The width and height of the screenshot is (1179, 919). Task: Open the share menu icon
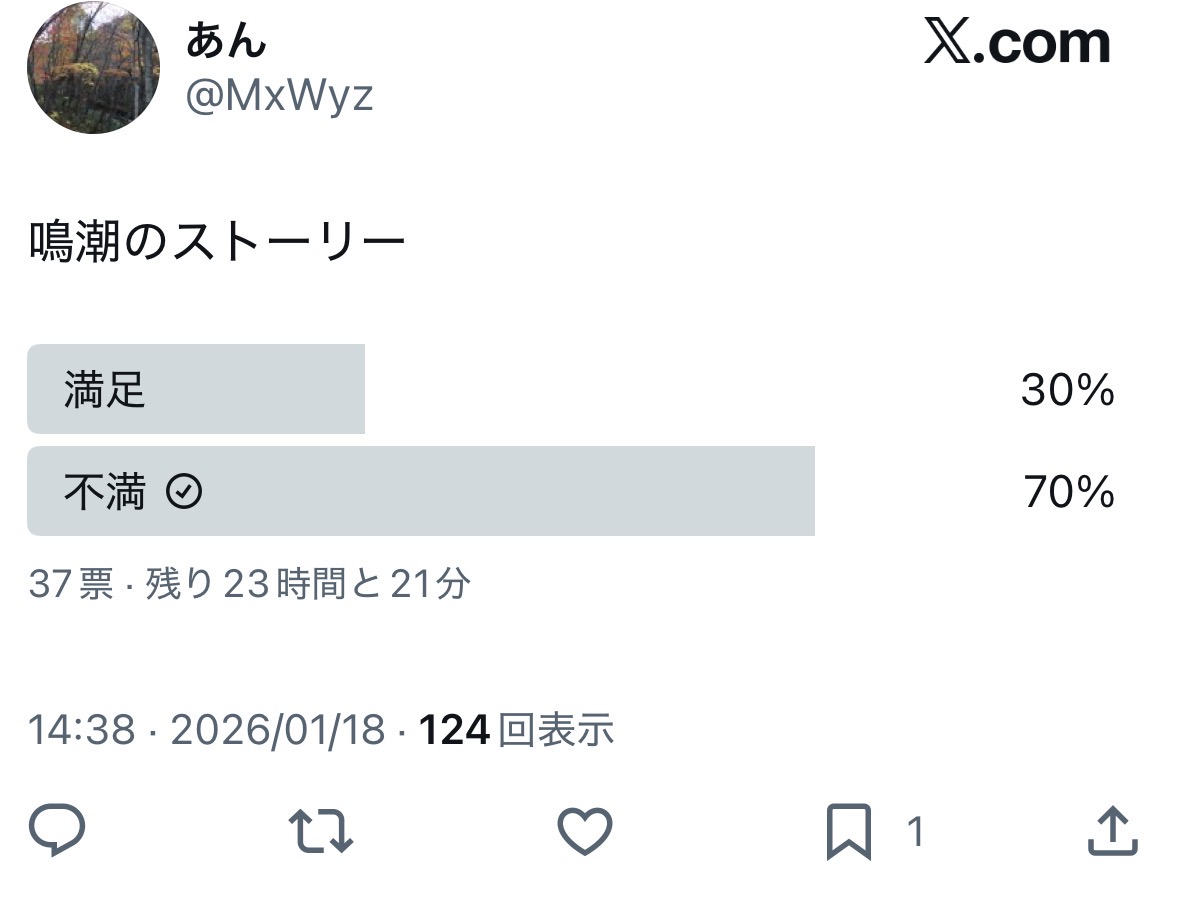1113,831
